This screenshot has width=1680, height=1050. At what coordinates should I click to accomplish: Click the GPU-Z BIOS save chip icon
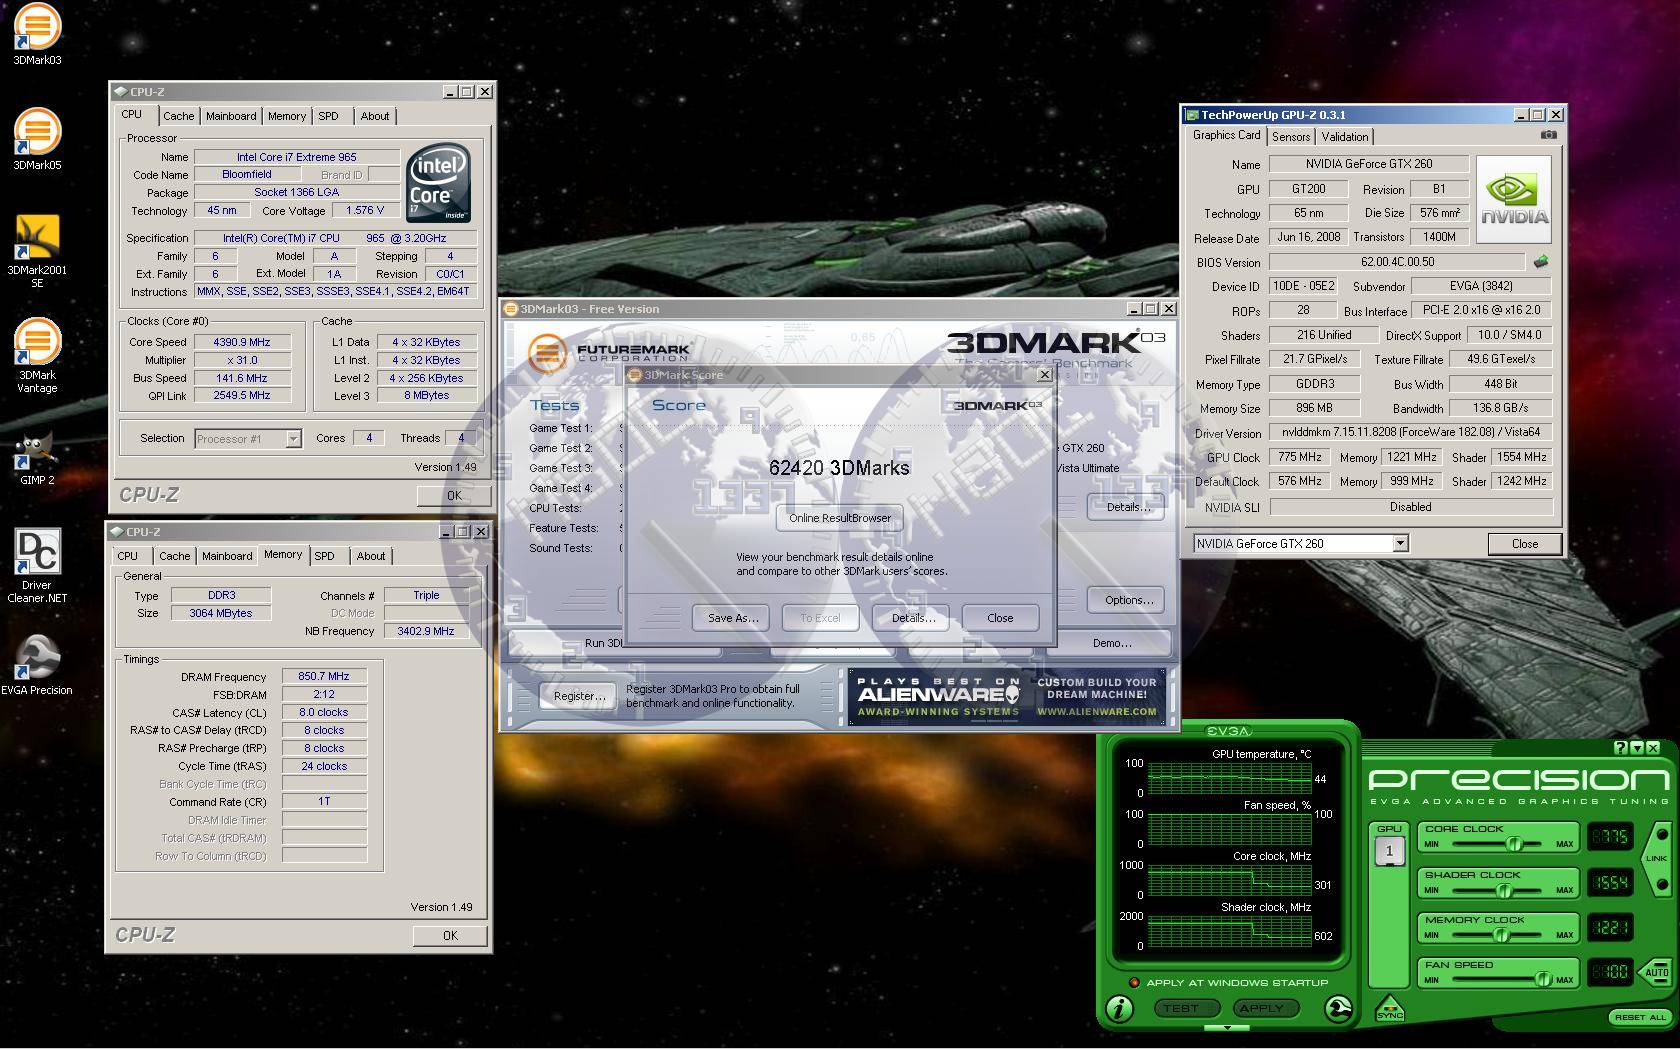coord(1541,262)
